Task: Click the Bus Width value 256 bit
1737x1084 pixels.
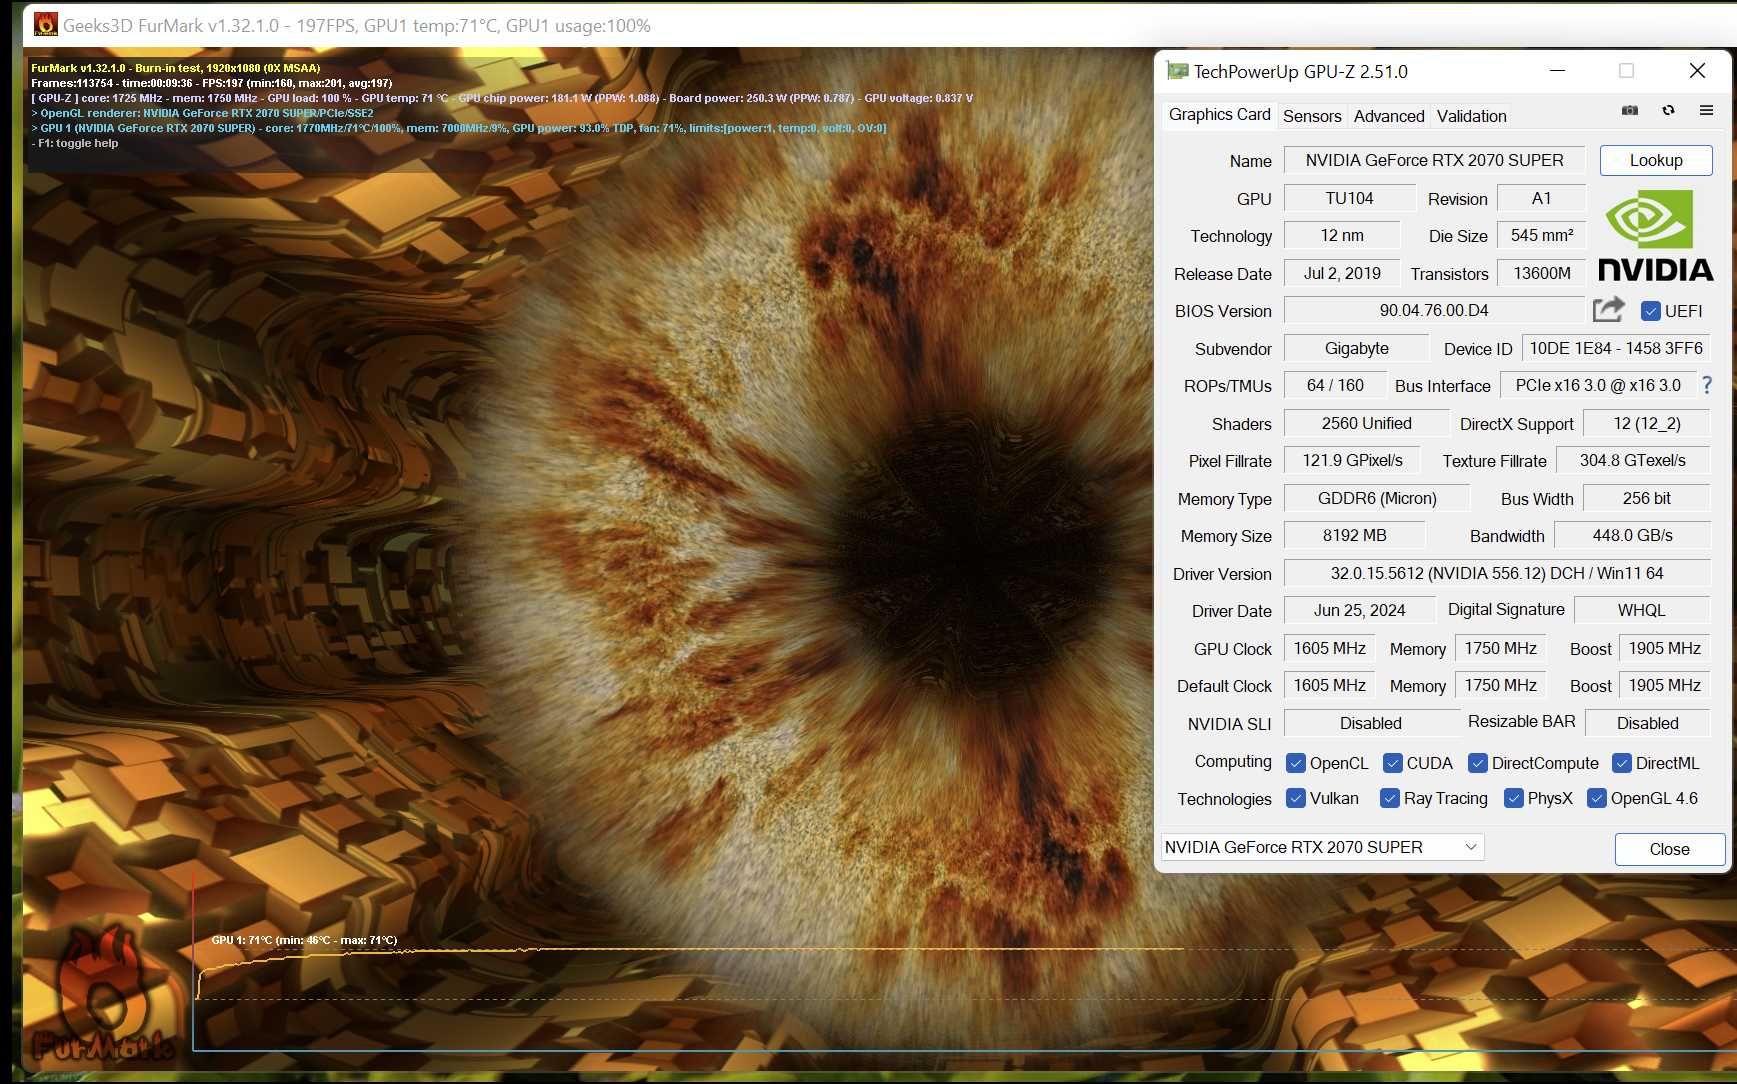Action: pyautogui.click(x=1646, y=498)
